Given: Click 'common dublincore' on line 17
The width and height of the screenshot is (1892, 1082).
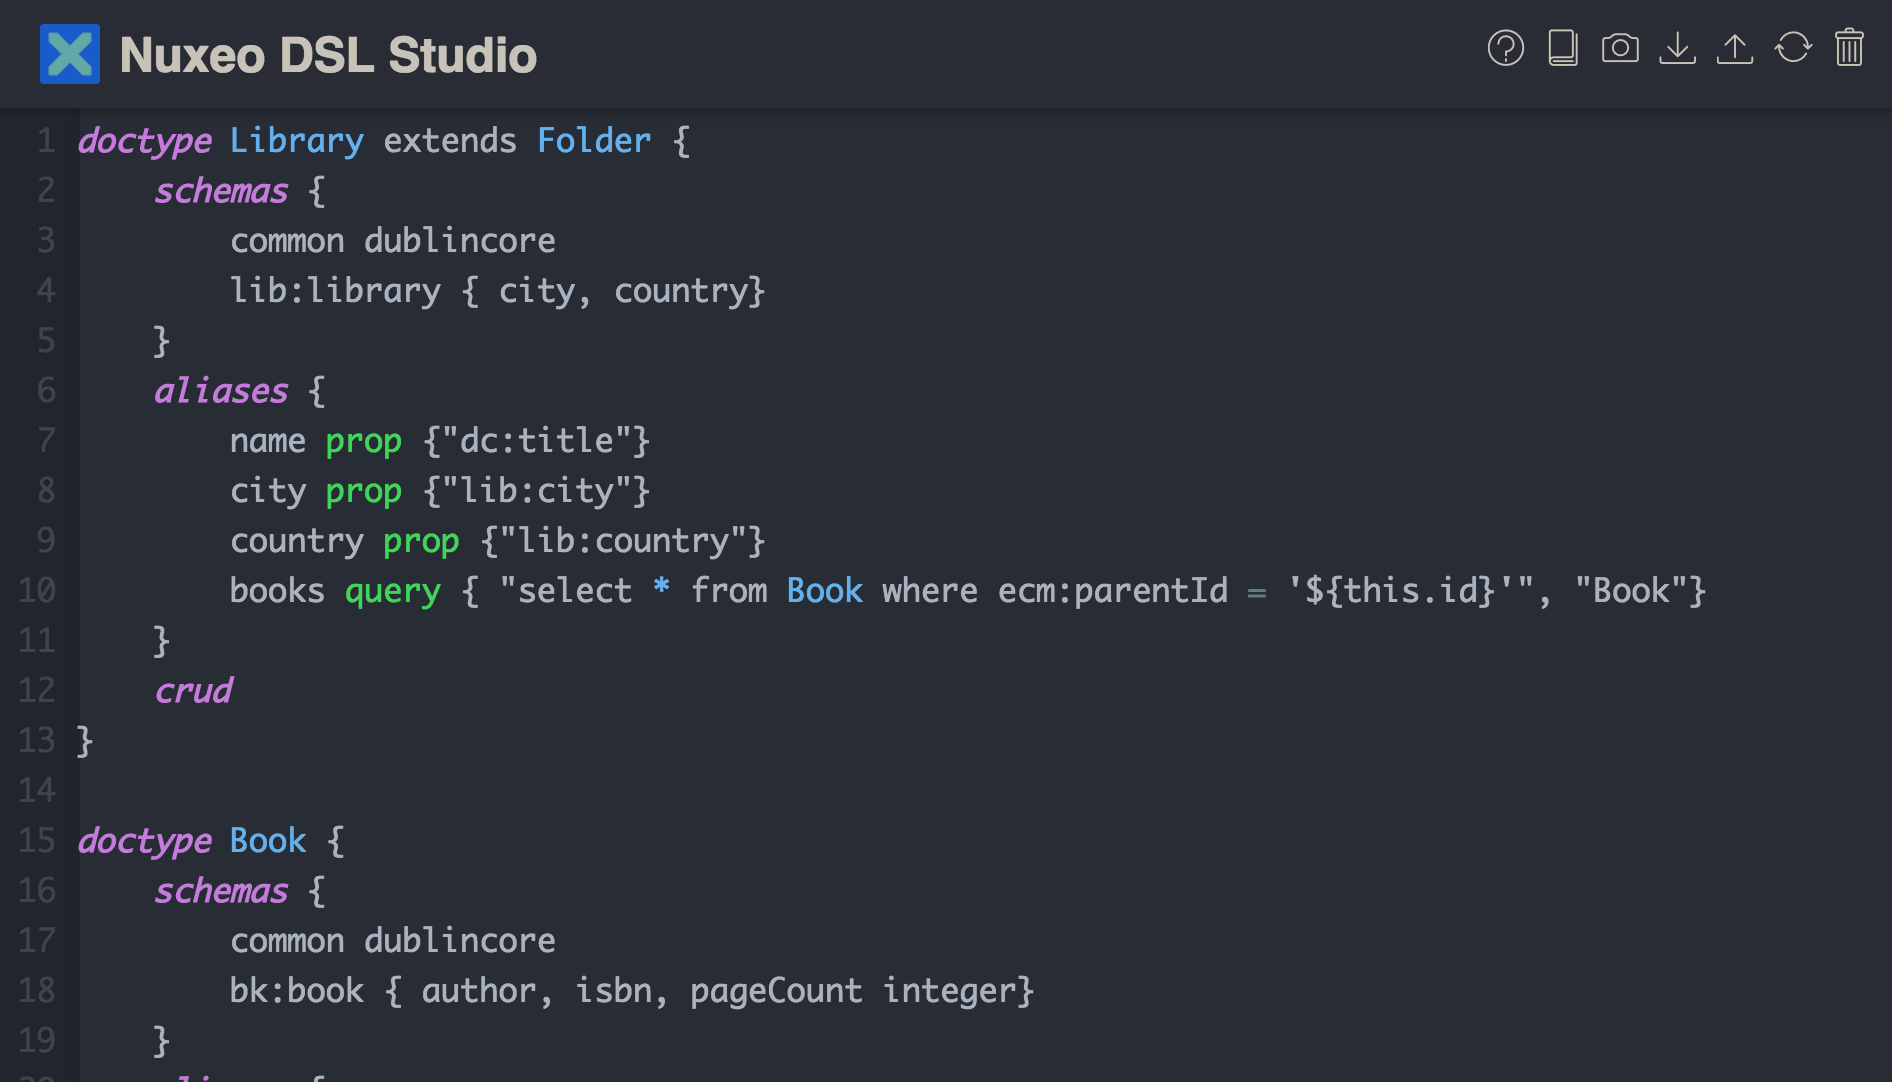Looking at the screenshot, I should [x=393, y=941].
